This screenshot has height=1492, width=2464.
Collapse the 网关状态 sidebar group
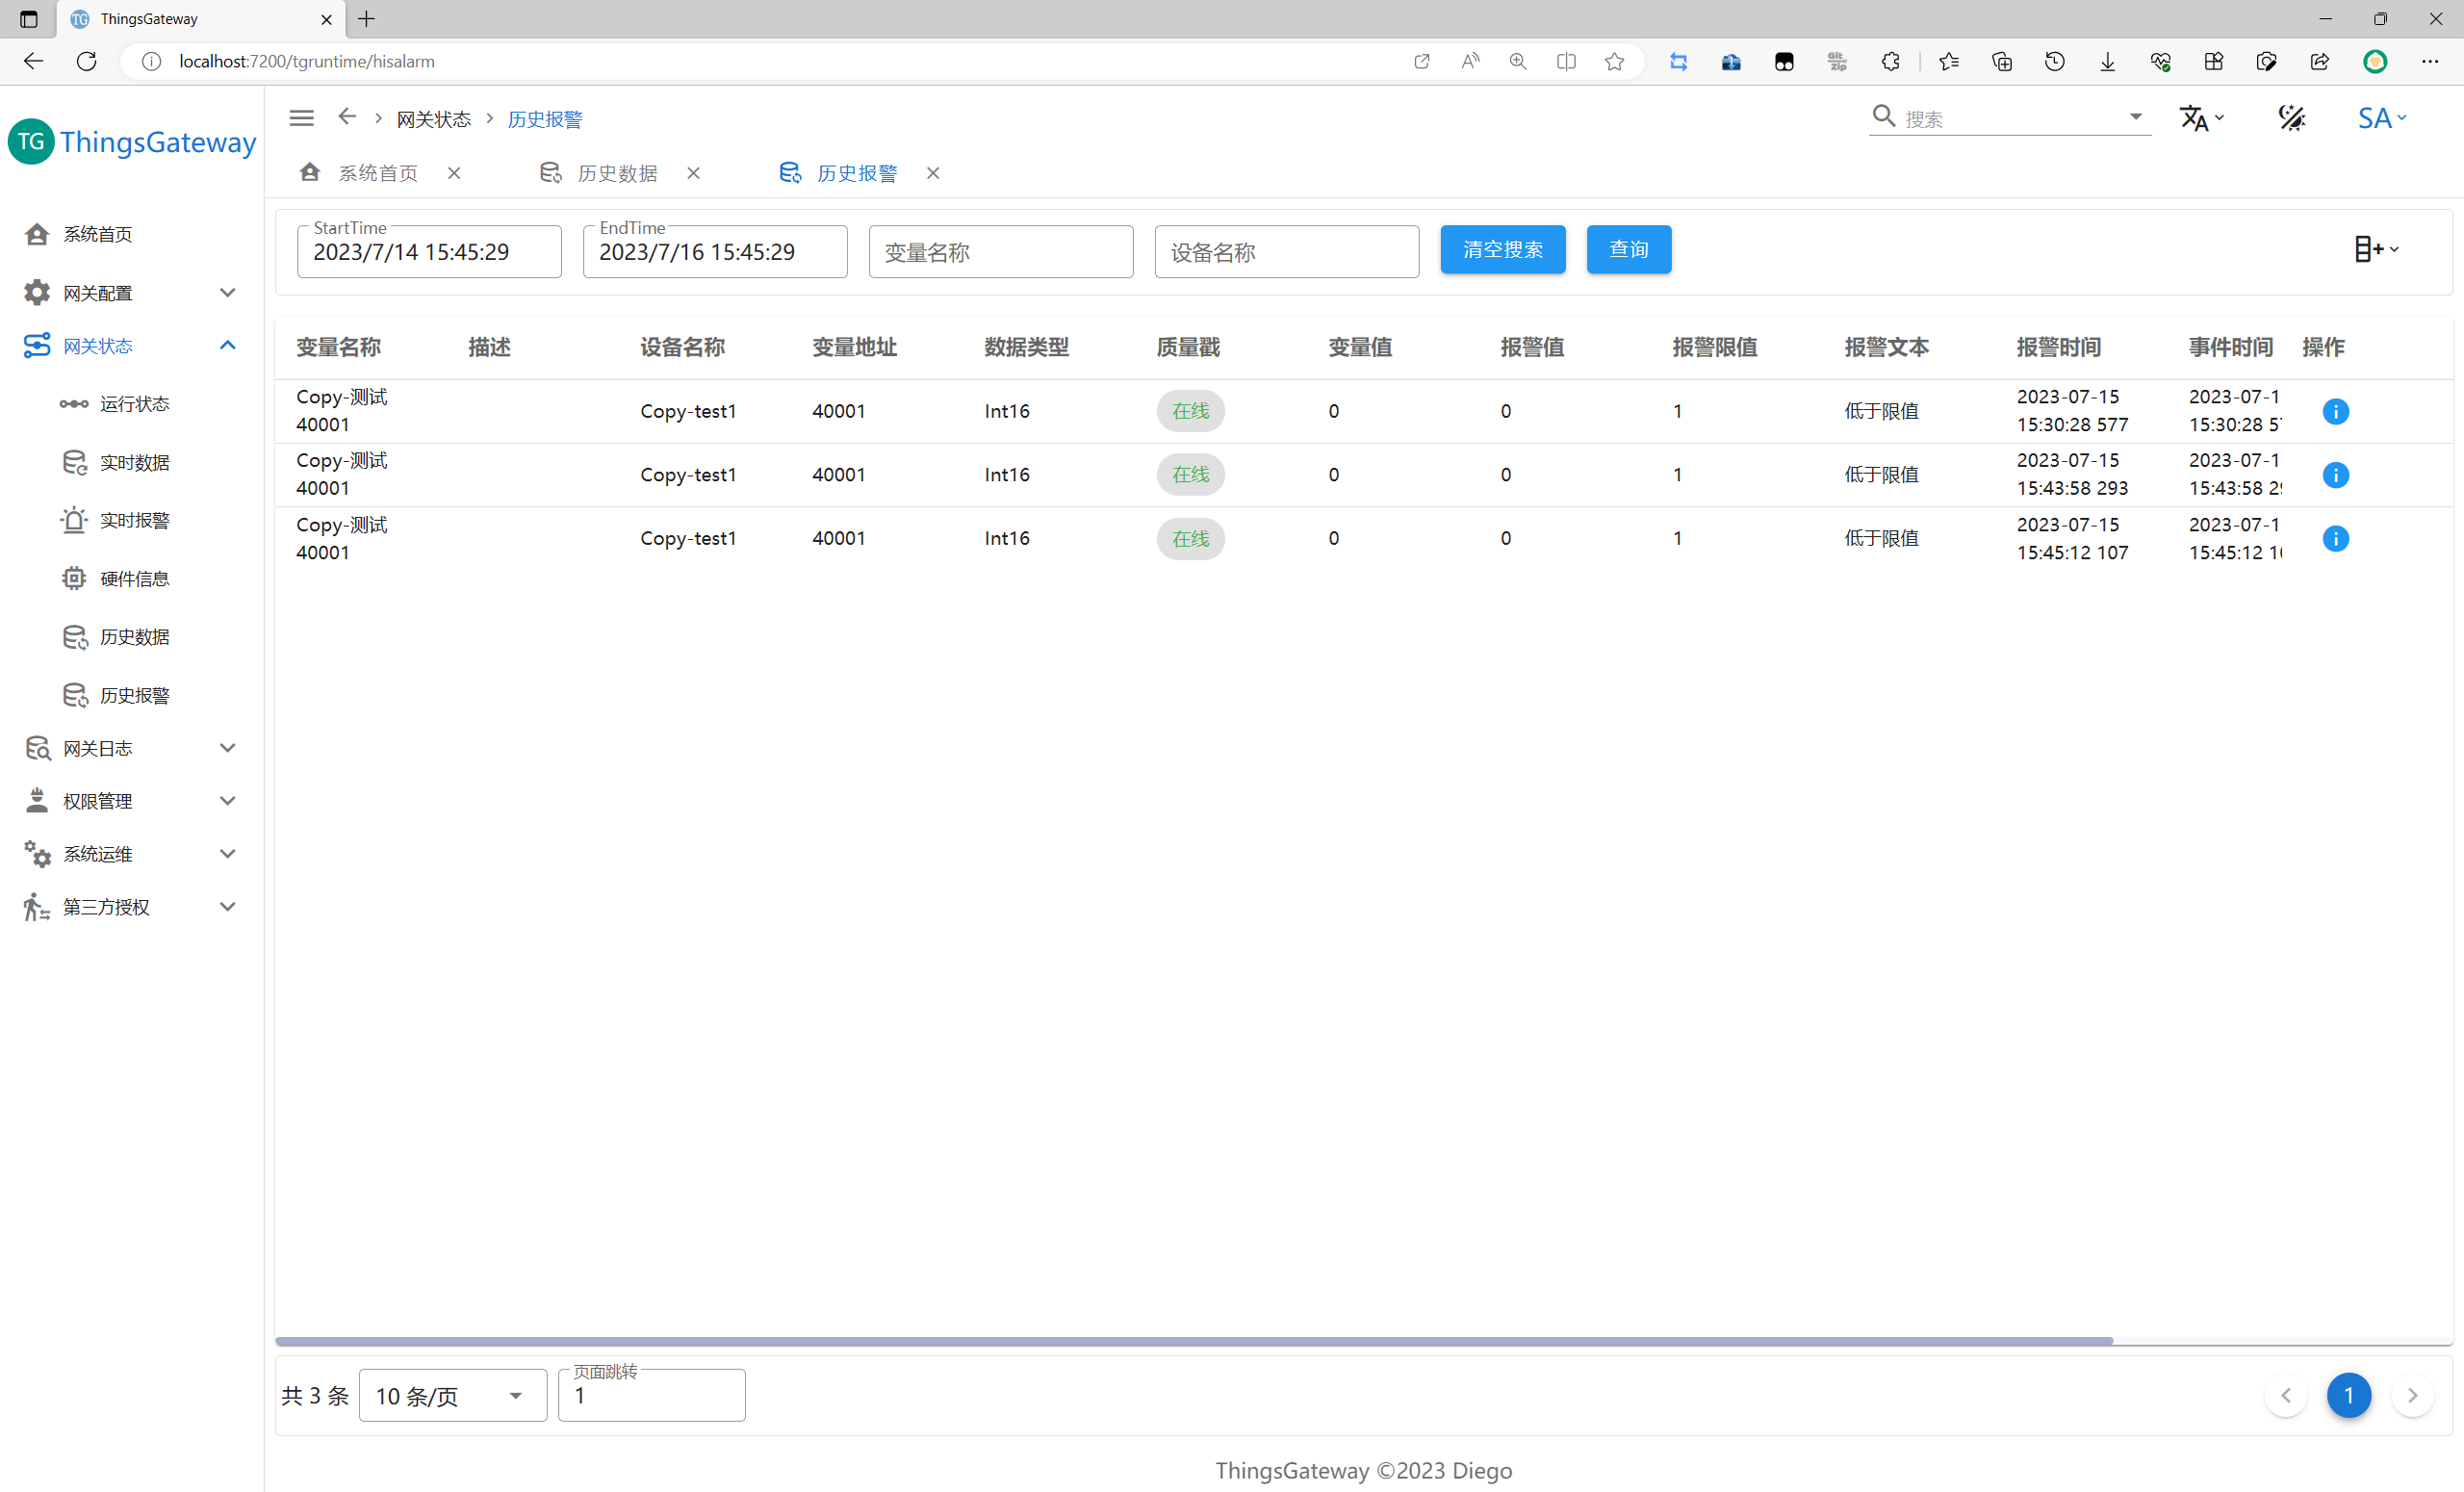coord(227,346)
